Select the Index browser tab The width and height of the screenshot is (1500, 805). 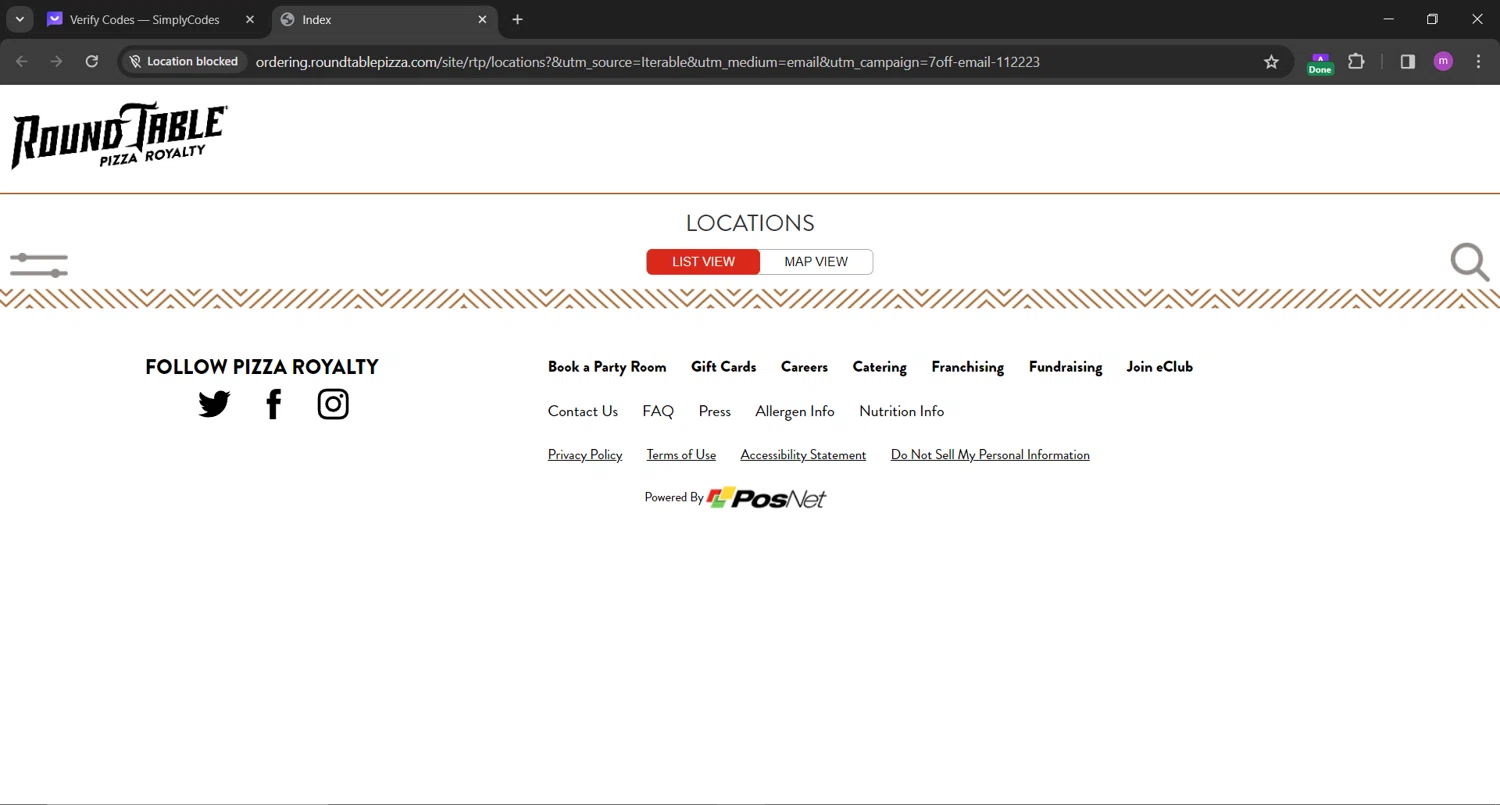coord(385,20)
